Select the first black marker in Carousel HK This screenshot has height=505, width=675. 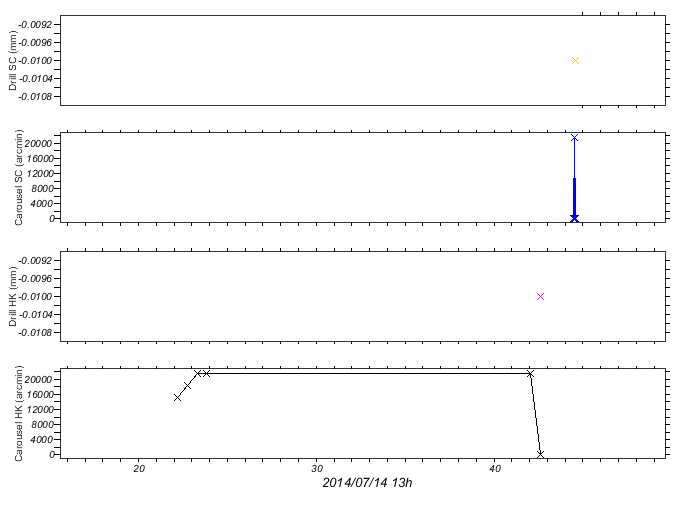click(177, 397)
